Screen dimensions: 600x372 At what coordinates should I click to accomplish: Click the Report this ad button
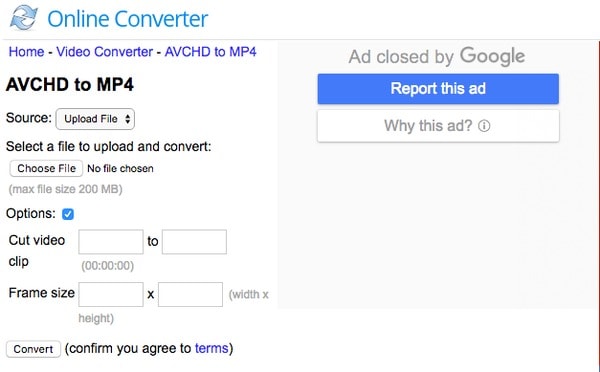438,89
